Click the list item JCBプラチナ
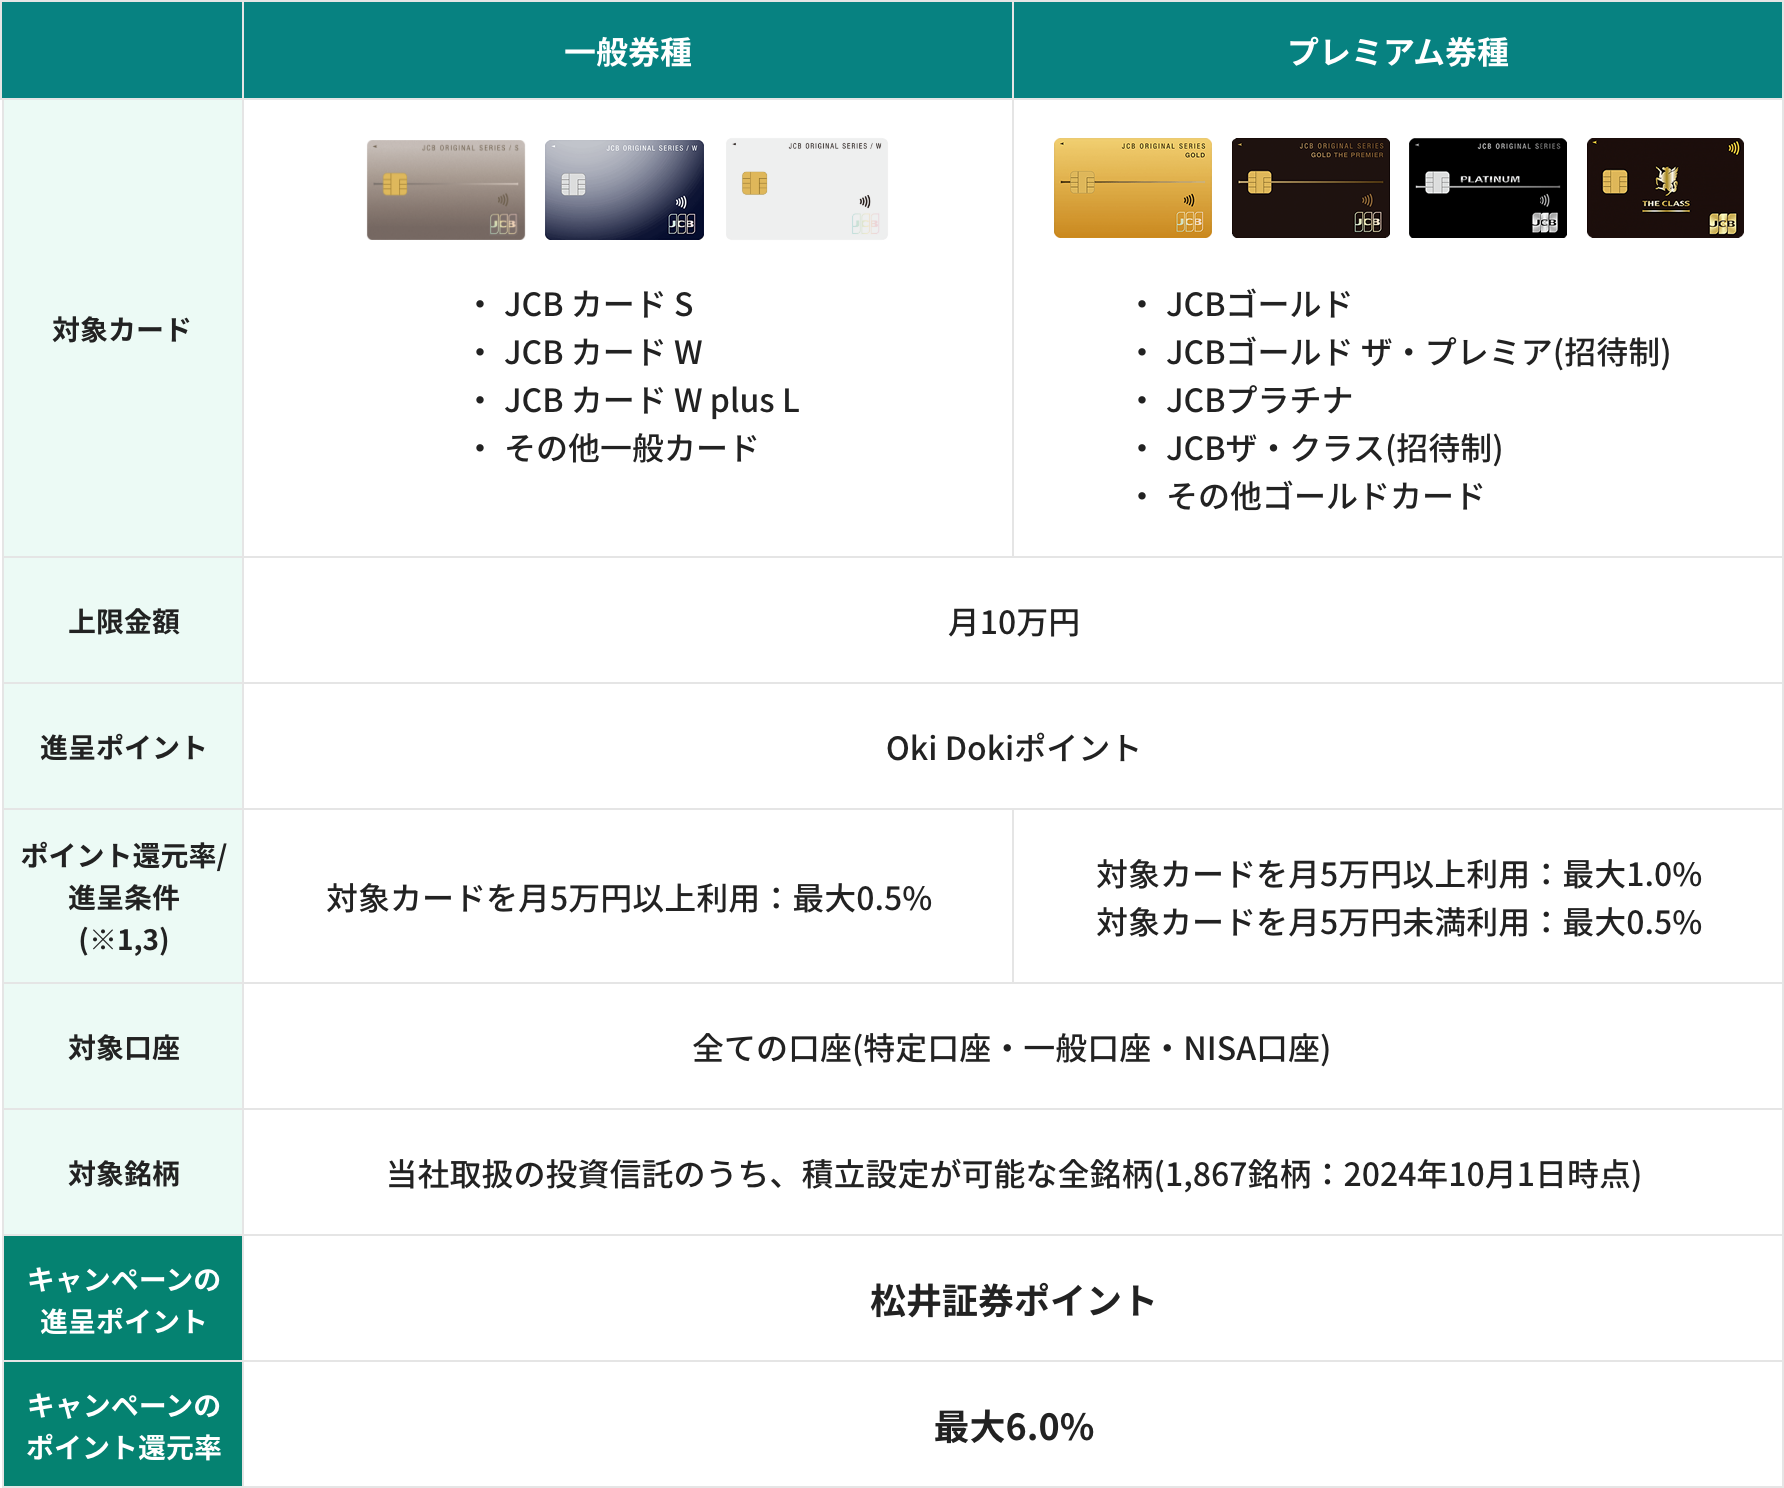This screenshot has width=1784, height=1488. (1258, 400)
